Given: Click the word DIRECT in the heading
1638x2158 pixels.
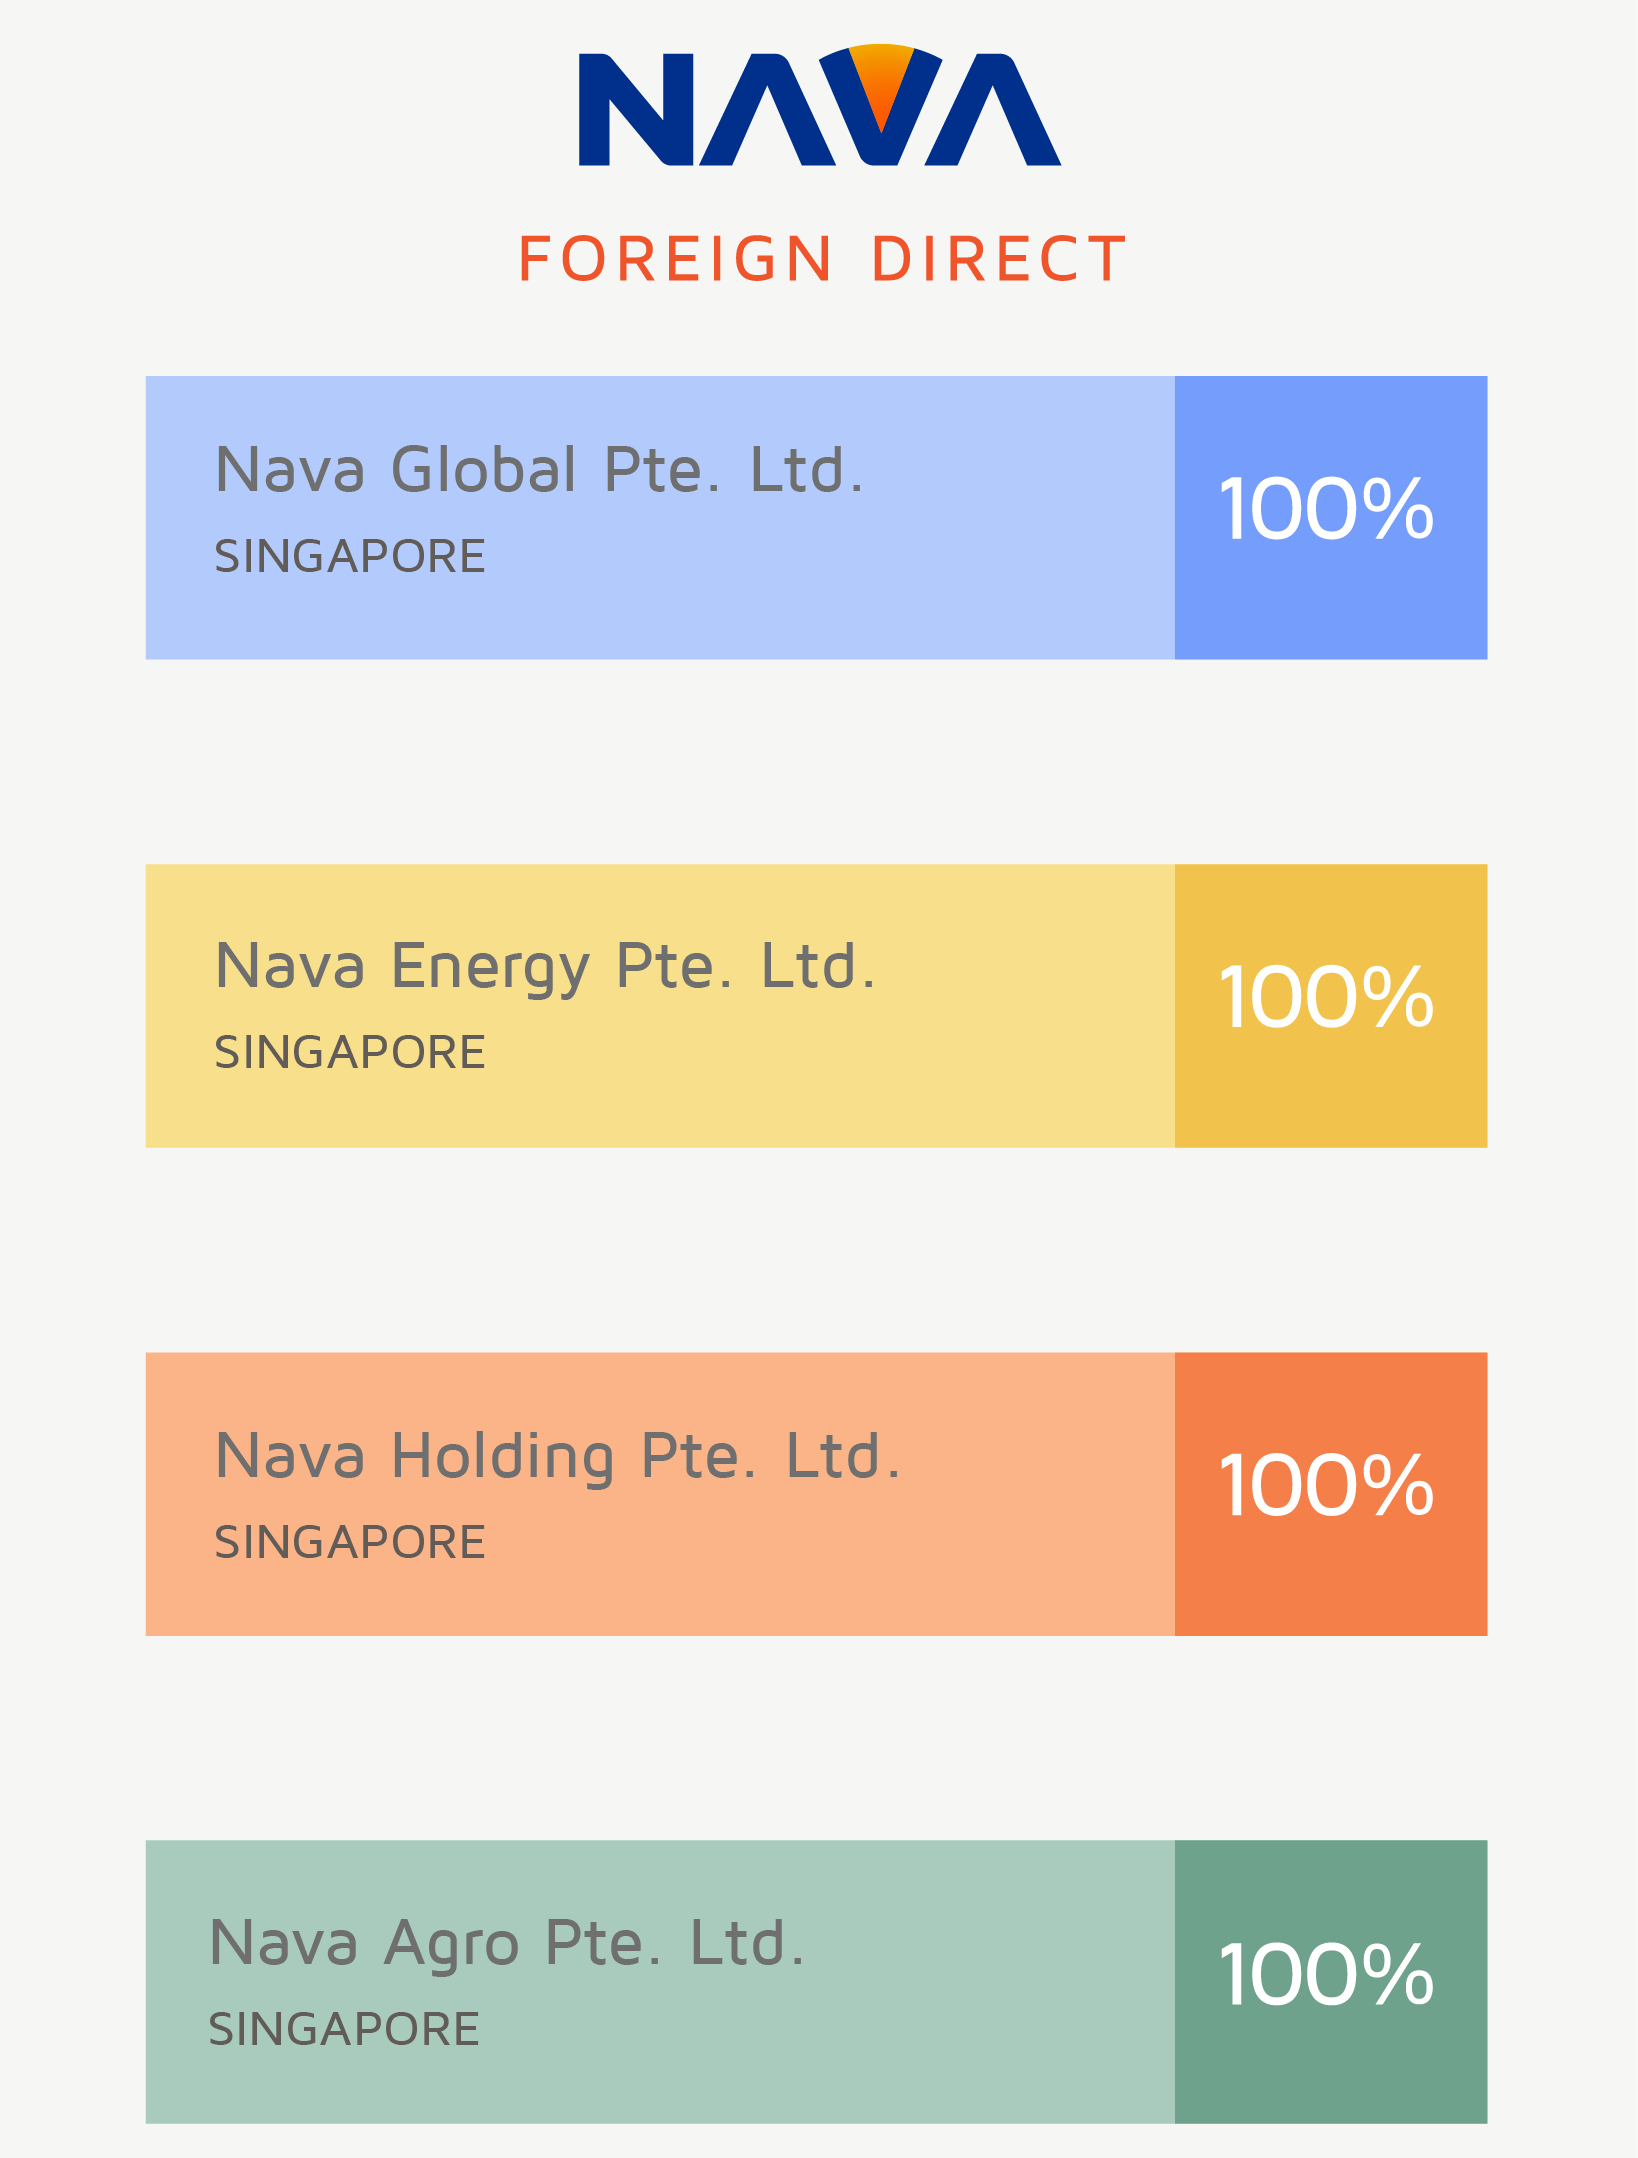Looking at the screenshot, I should coord(999,259).
